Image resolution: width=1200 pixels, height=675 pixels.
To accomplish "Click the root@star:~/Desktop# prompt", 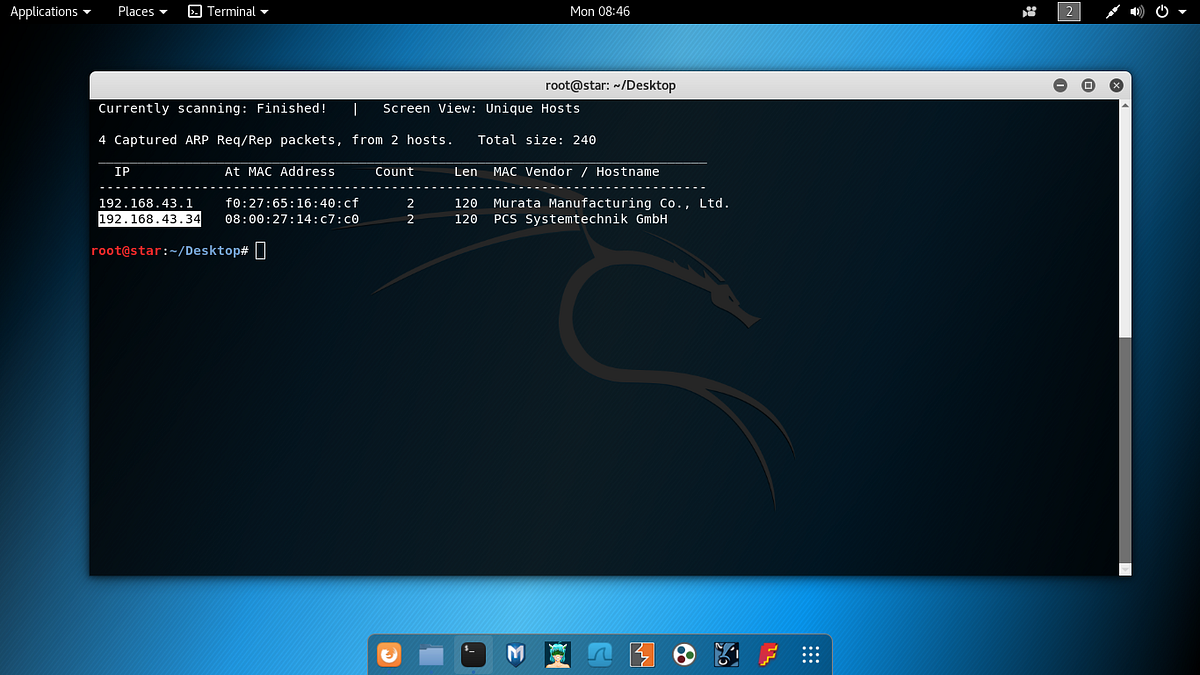I will (x=170, y=250).
